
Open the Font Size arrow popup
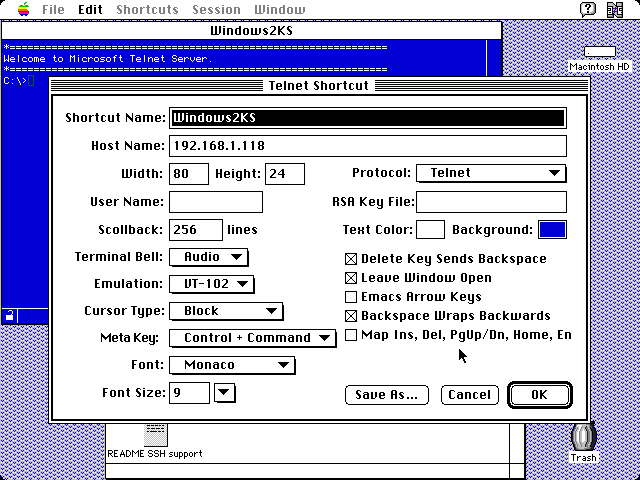(224, 393)
